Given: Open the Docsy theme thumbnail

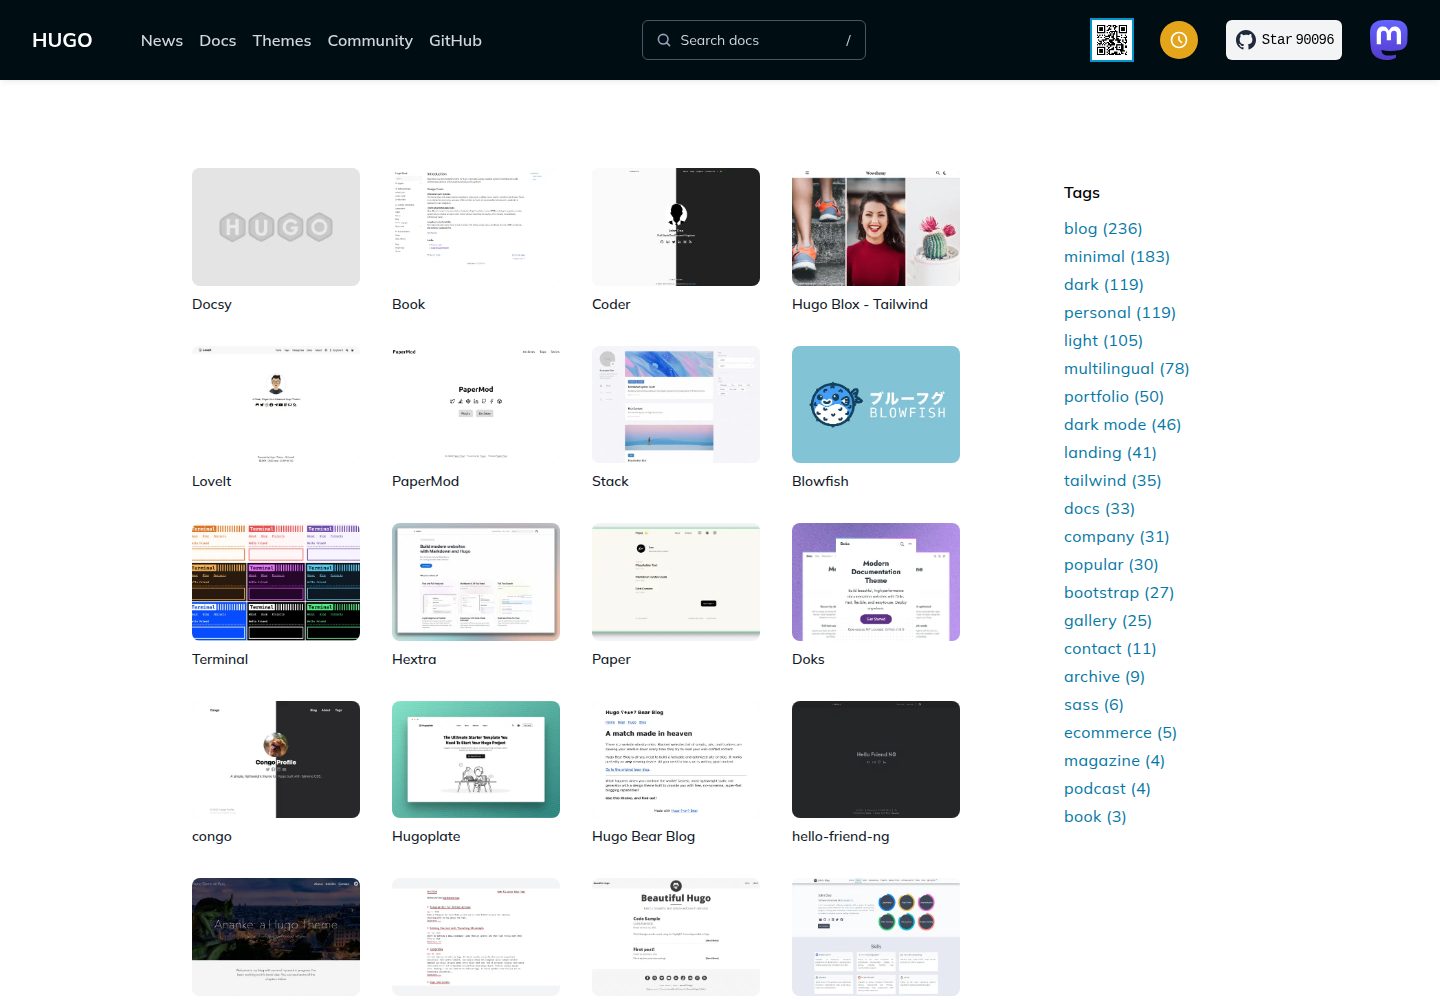Looking at the screenshot, I should pos(276,227).
